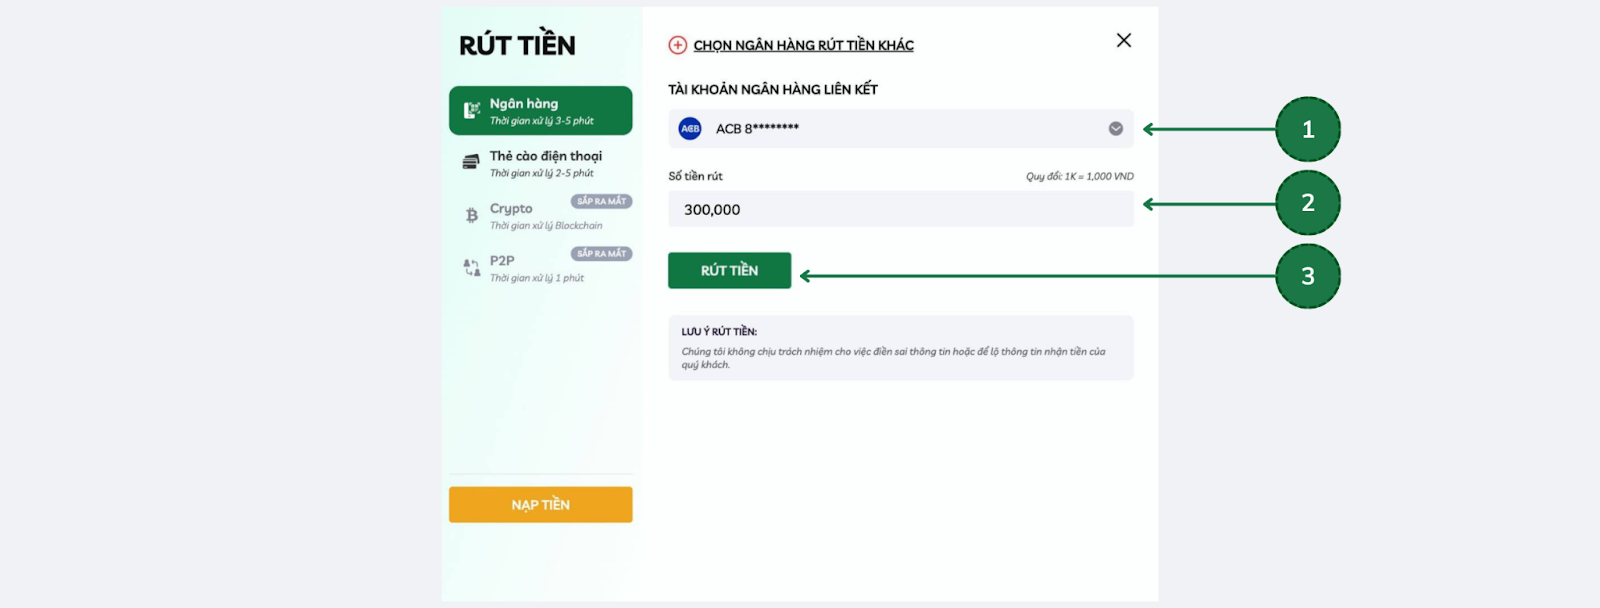Expand the linked bank account dropdown arrow
The image size is (1600, 608).
coord(1116,129)
